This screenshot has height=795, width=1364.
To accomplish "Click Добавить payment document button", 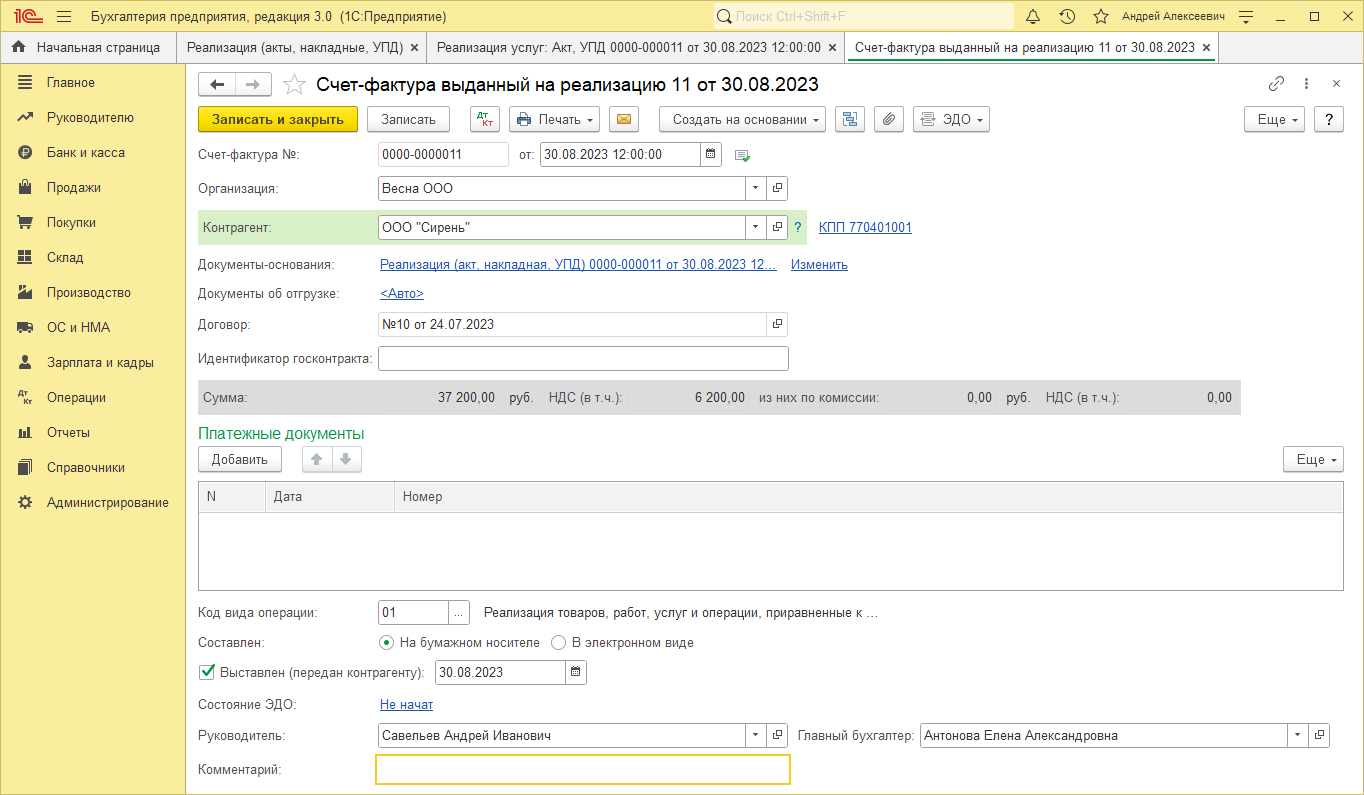I will click(240, 460).
